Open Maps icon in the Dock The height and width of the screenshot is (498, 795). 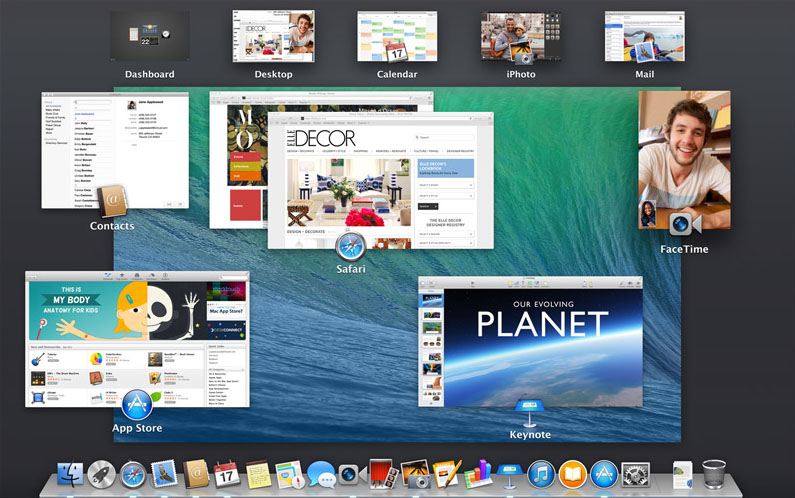(290, 474)
